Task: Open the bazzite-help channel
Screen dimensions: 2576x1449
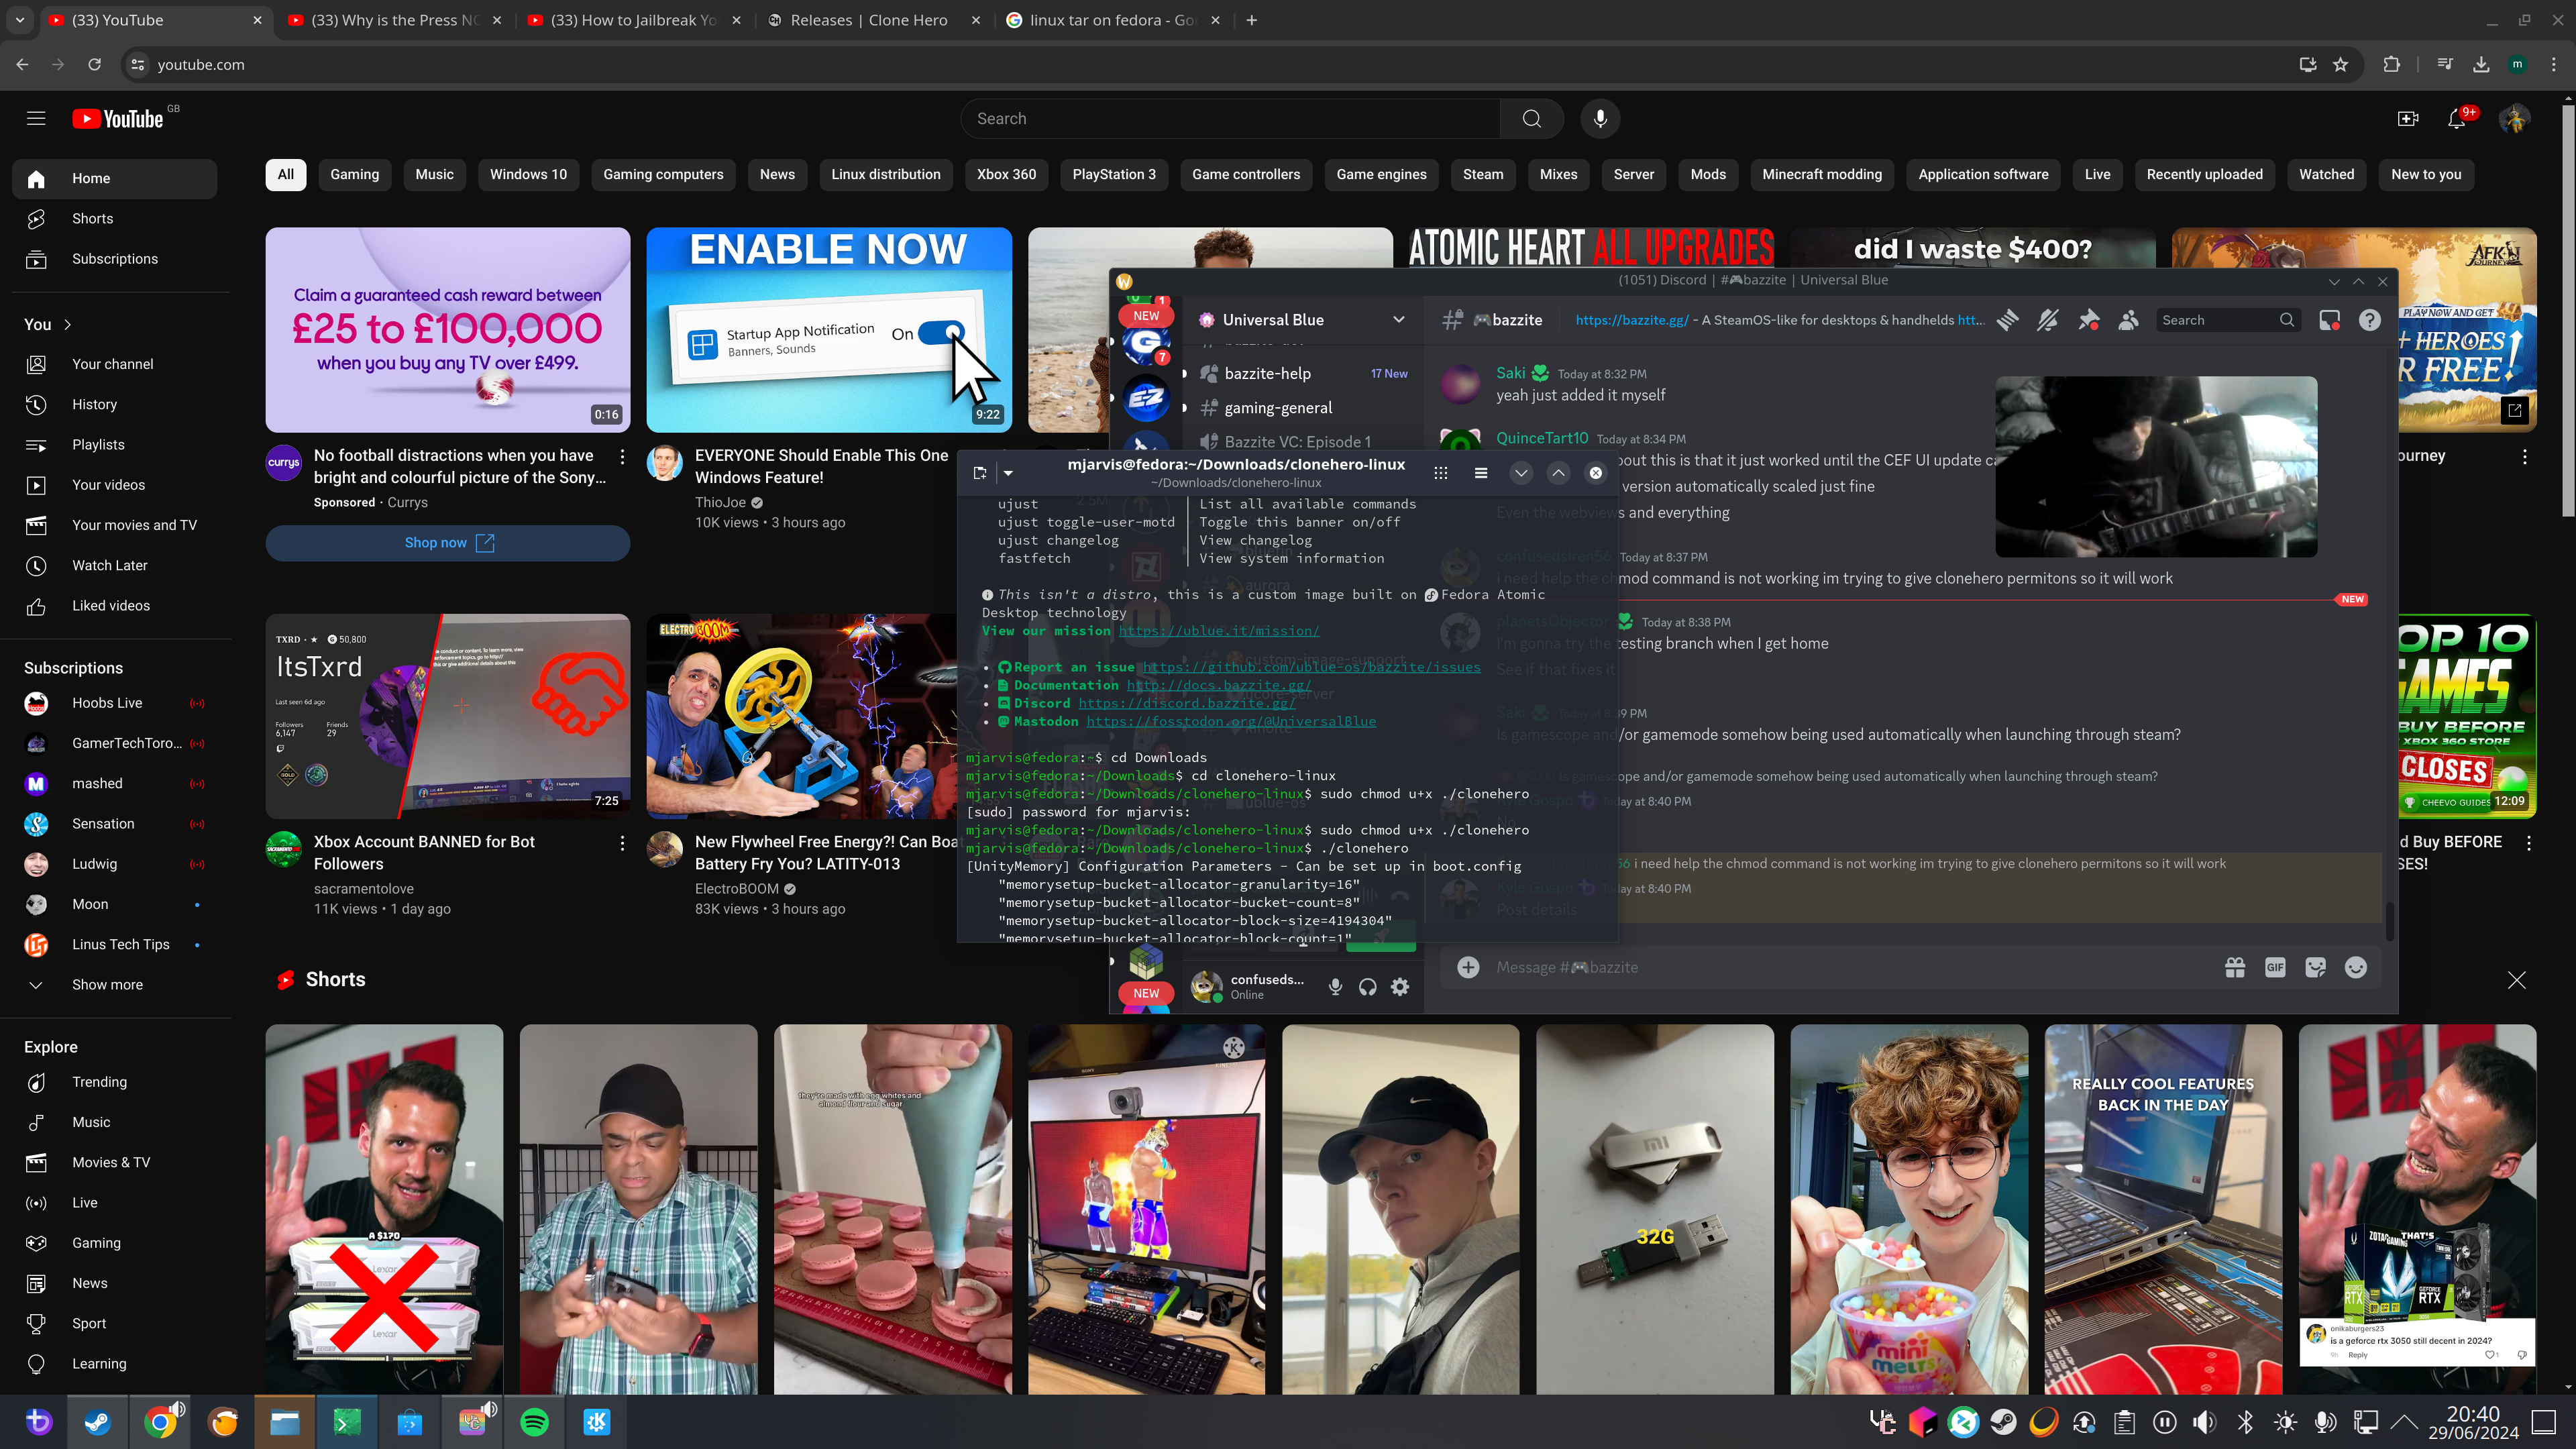Action: (x=1267, y=373)
